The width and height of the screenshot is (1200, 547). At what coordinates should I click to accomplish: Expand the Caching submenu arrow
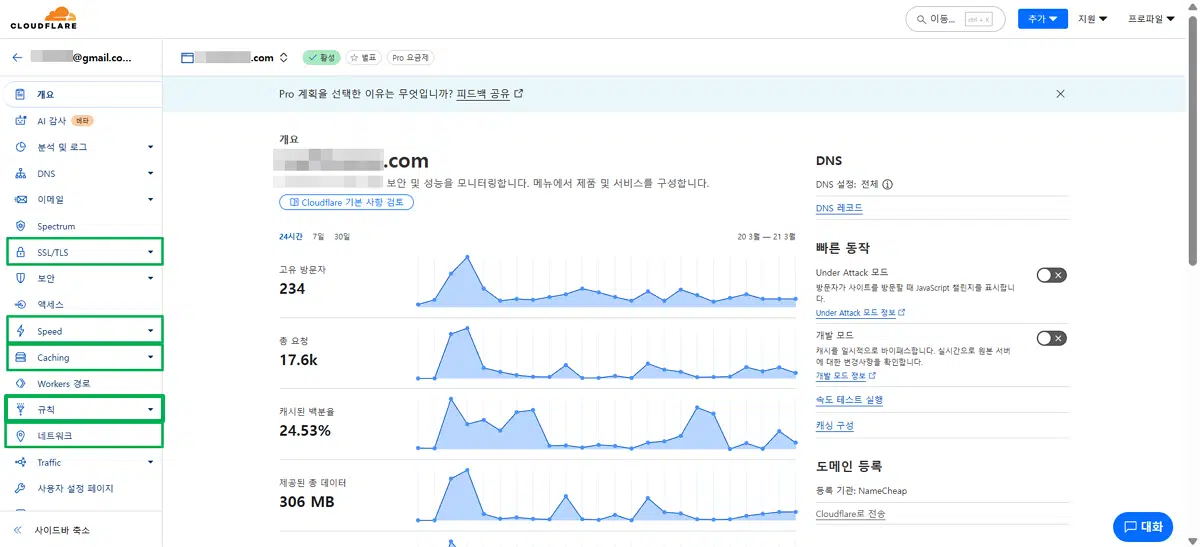(151, 357)
